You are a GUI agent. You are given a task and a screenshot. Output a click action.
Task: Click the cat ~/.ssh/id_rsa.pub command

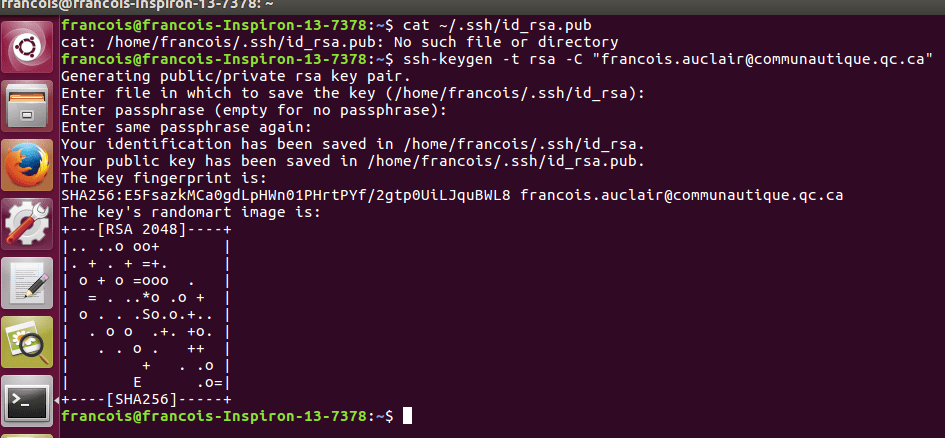(497, 26)
